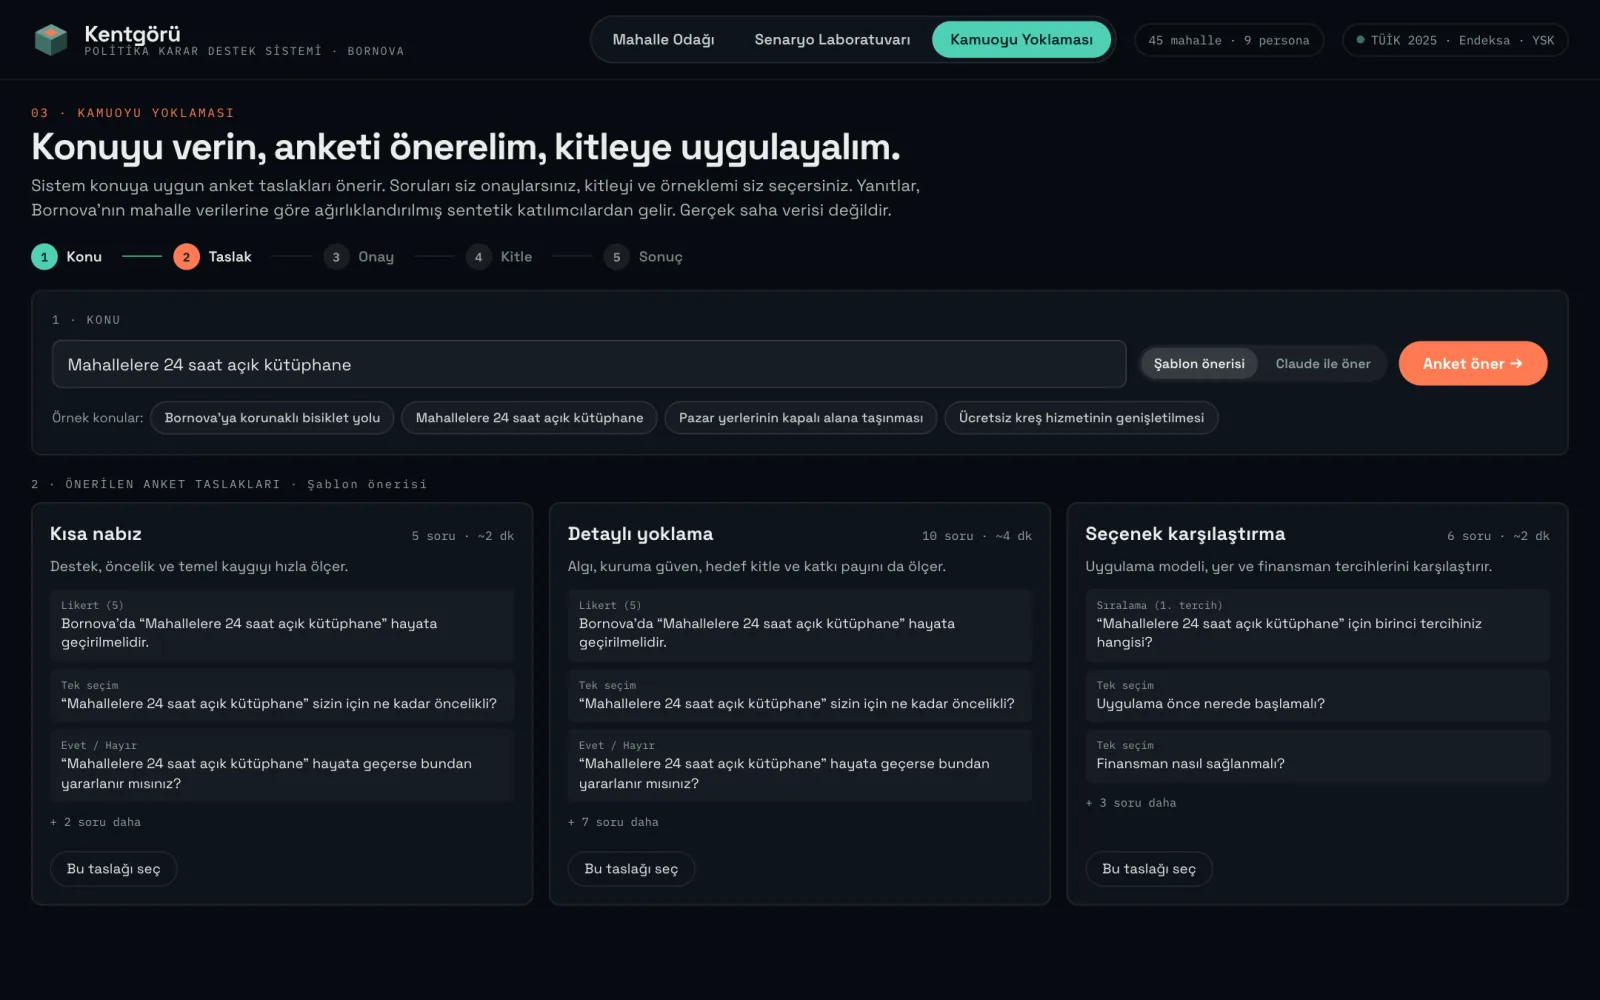Click the "Uygulama önce nerede başlamalı?" question
This screenshot has height=1000, width=1600.
1318,696
